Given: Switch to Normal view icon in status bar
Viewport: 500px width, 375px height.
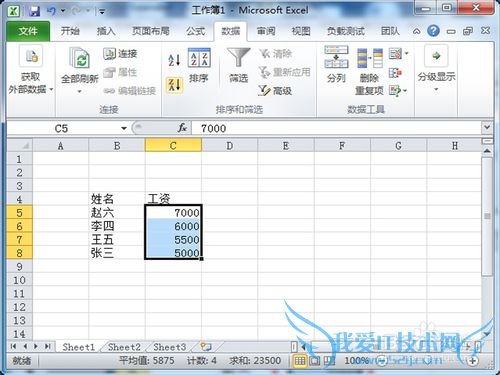Looking at the screenshot, I should (x=299, y=360).
